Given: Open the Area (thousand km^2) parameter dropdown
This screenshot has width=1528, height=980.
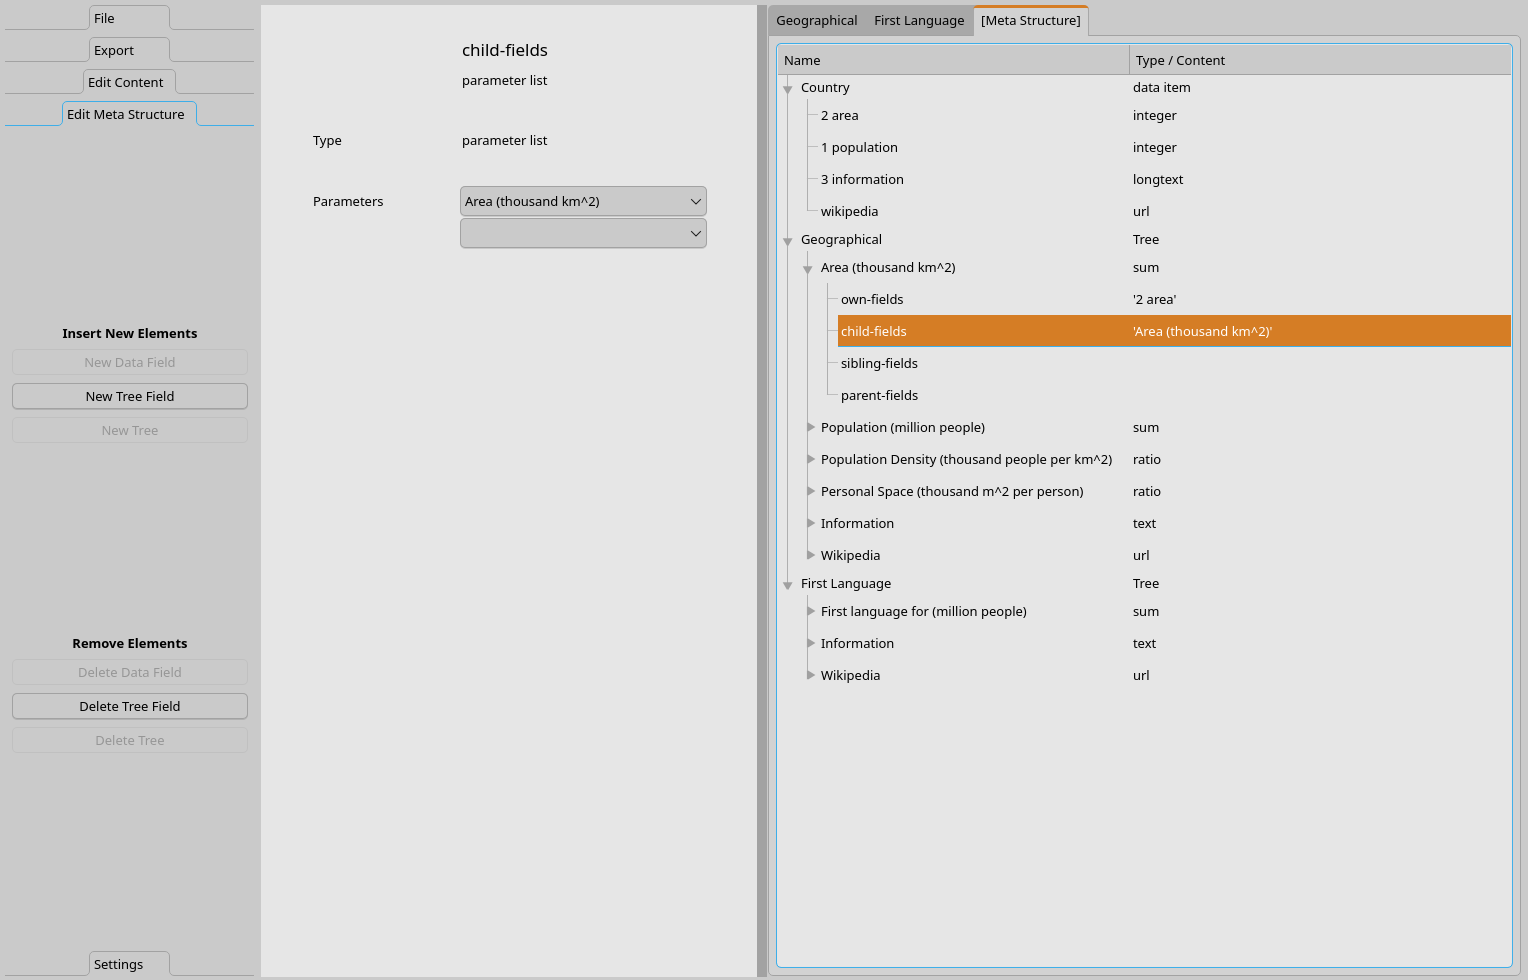Looking at the screenshot, I should point(583,201).
